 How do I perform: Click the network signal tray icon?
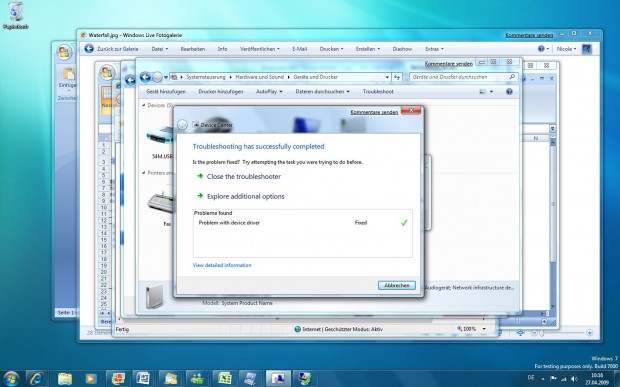[564, 379]
